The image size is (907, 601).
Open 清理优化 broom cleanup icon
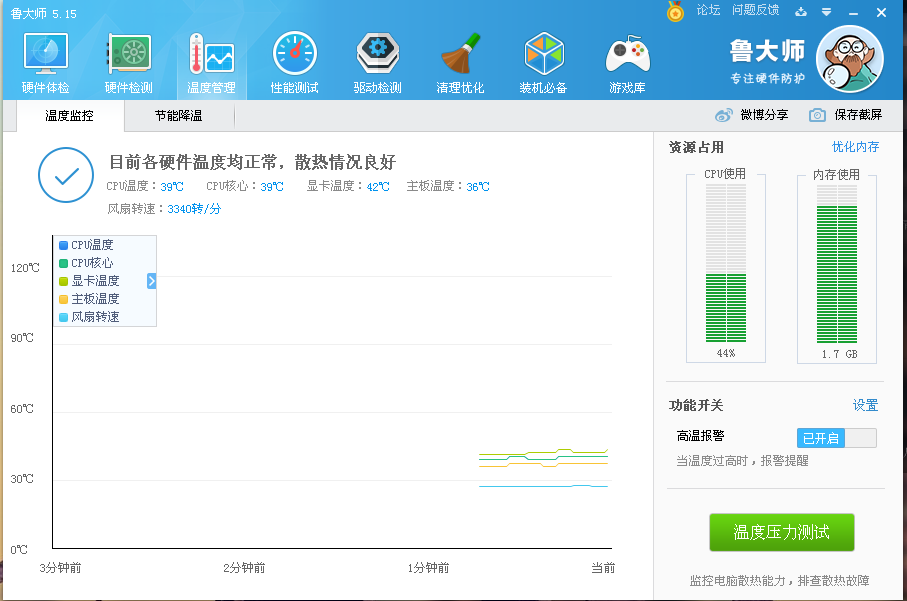click(460, 53)
